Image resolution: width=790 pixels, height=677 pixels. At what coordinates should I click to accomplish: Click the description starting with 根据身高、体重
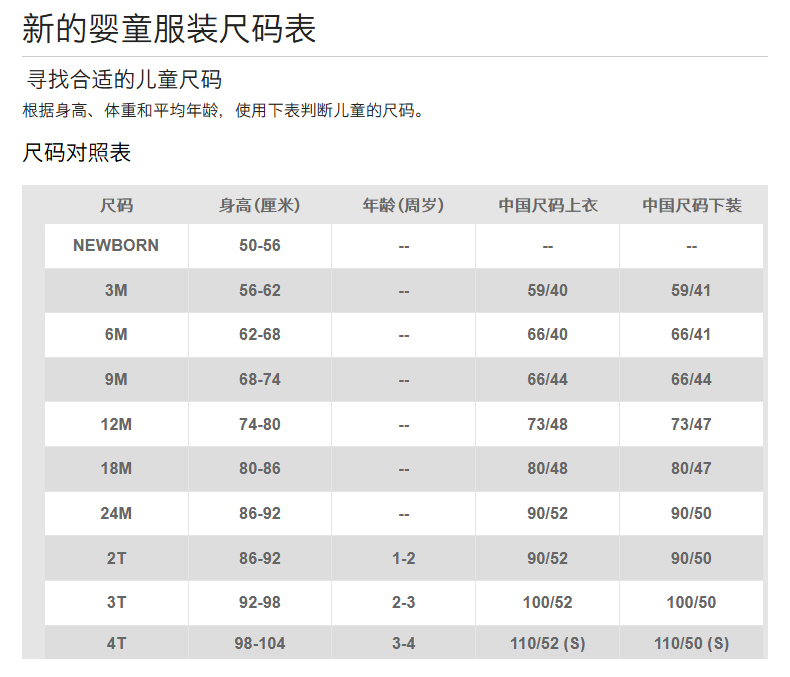pos(224,110)
